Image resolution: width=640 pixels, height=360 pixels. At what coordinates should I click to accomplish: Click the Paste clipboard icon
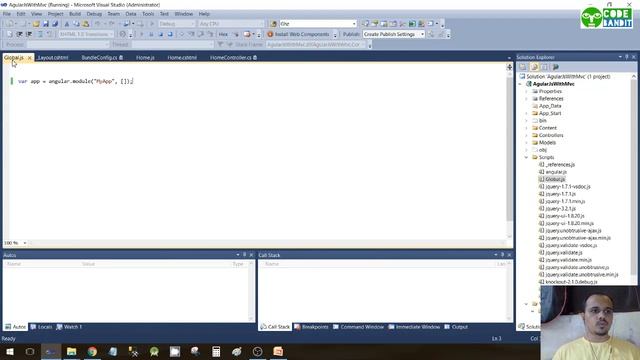tap(86, 24)
